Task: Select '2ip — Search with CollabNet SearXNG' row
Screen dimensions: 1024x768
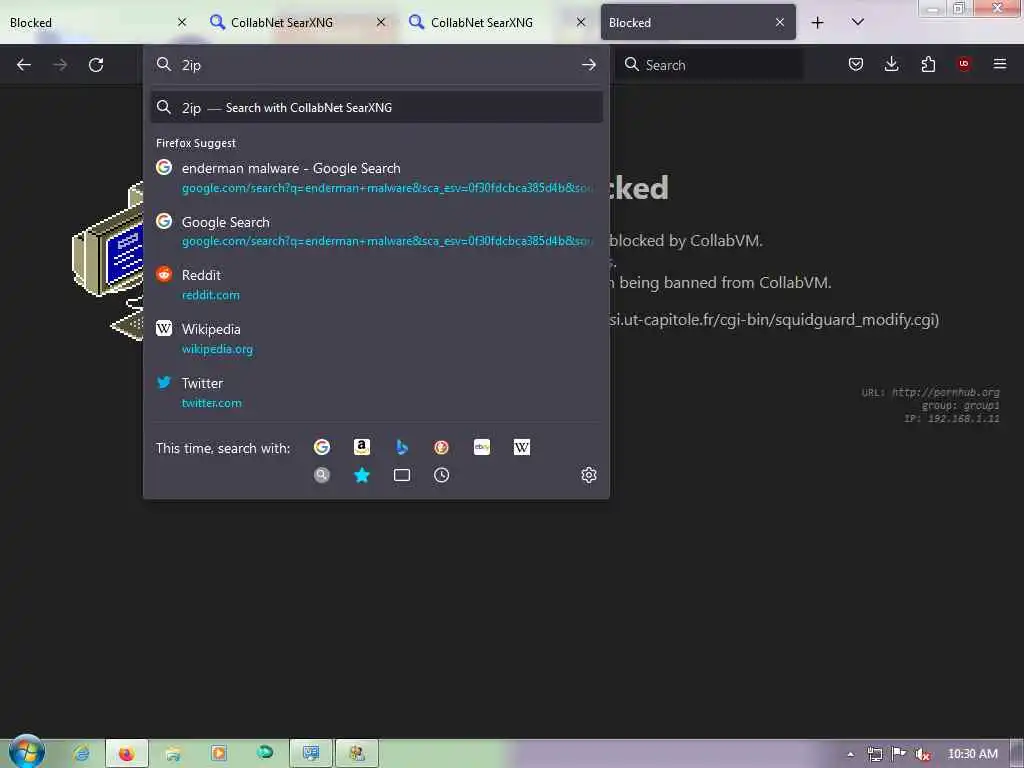Action: [376, 108]
